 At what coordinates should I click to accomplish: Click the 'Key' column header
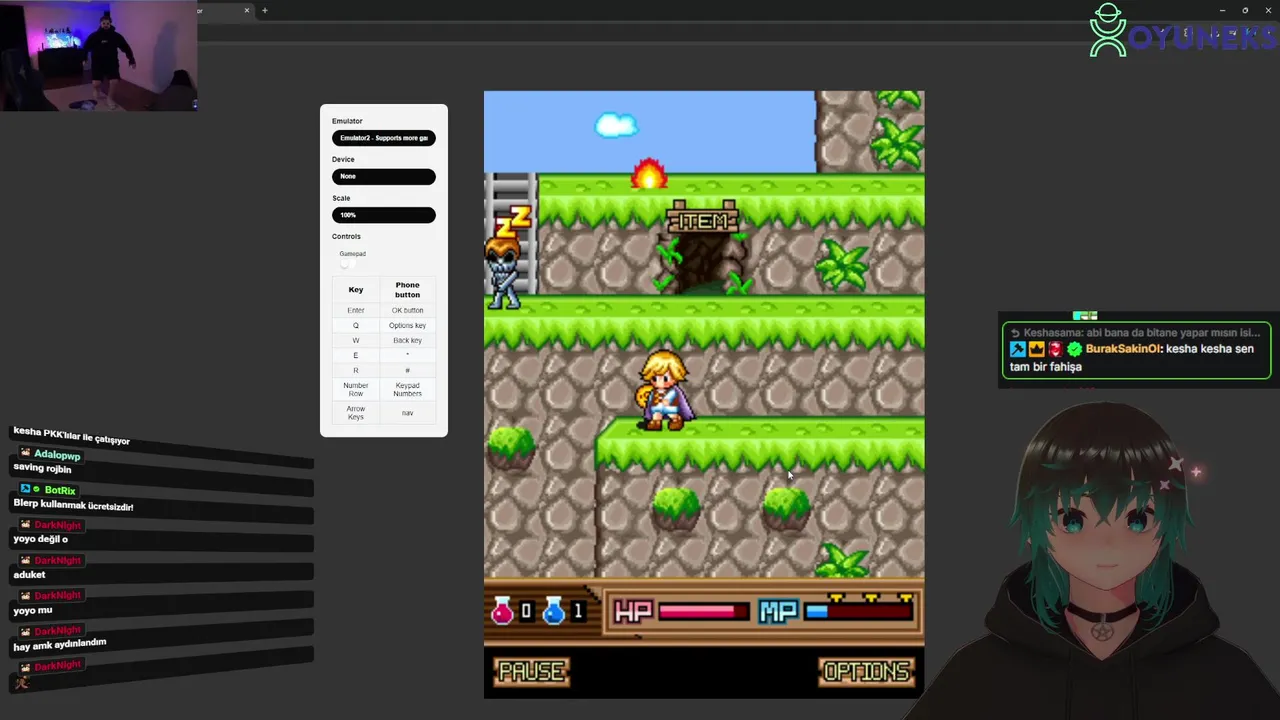pos(356,290)
